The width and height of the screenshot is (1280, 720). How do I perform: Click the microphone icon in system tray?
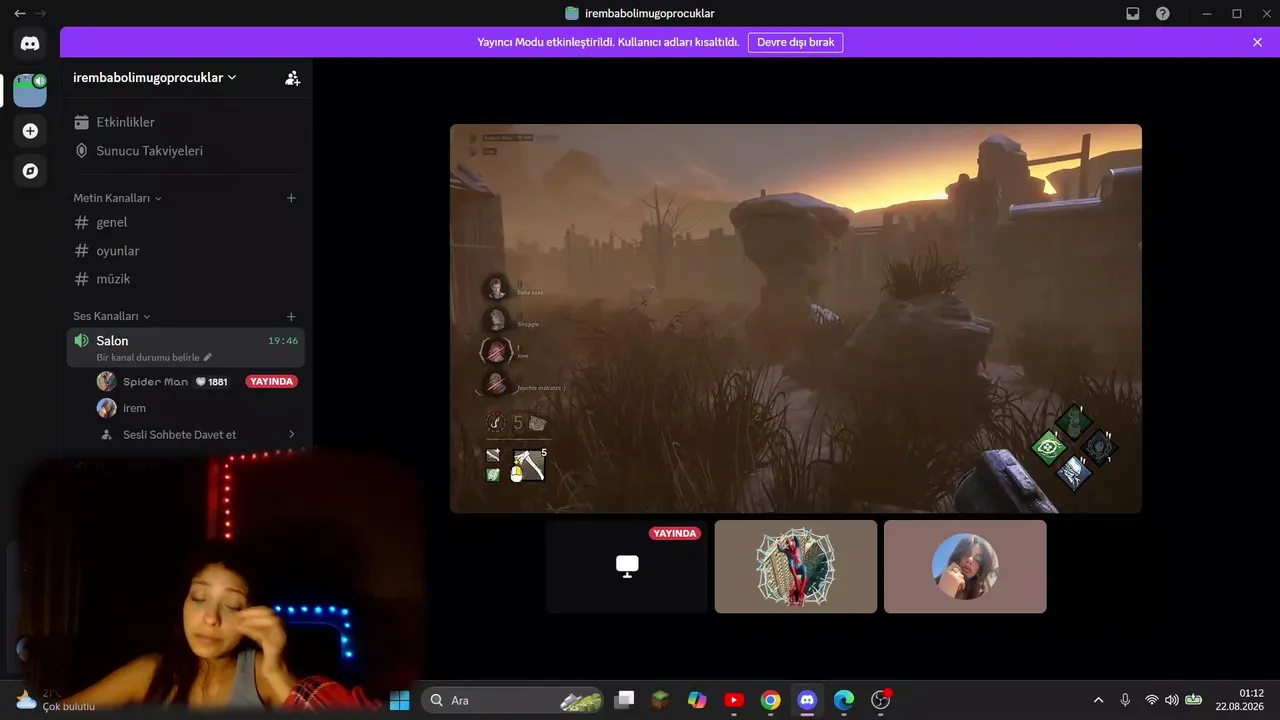tap(1125, 700)
